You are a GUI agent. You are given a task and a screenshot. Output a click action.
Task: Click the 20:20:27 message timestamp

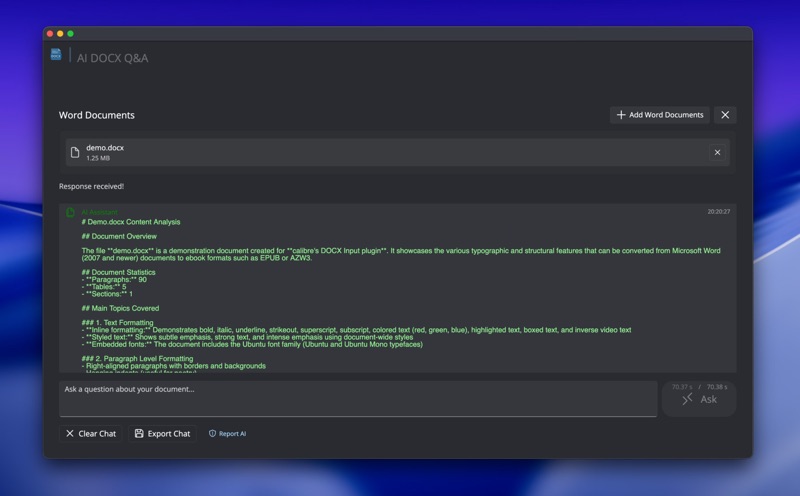coord(718,211)
